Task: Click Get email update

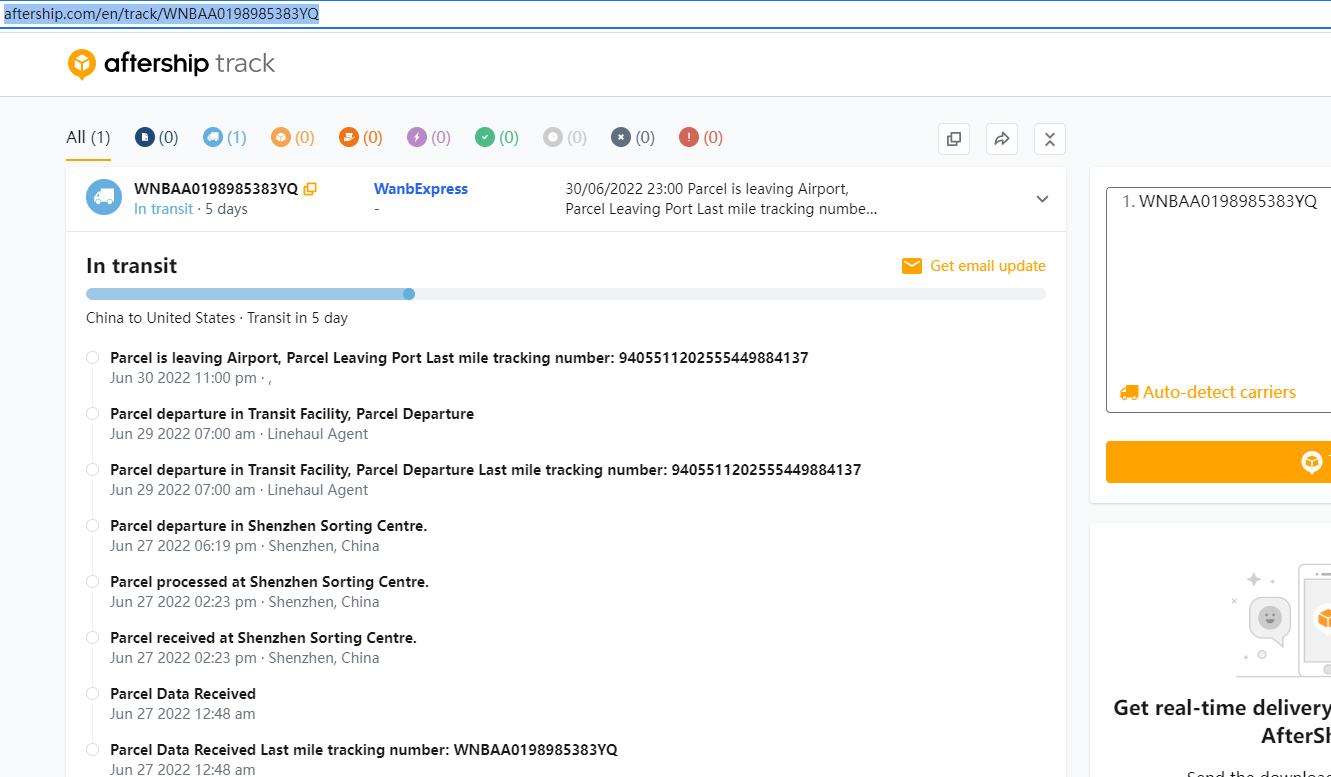Action: click(x=973, y=266)
